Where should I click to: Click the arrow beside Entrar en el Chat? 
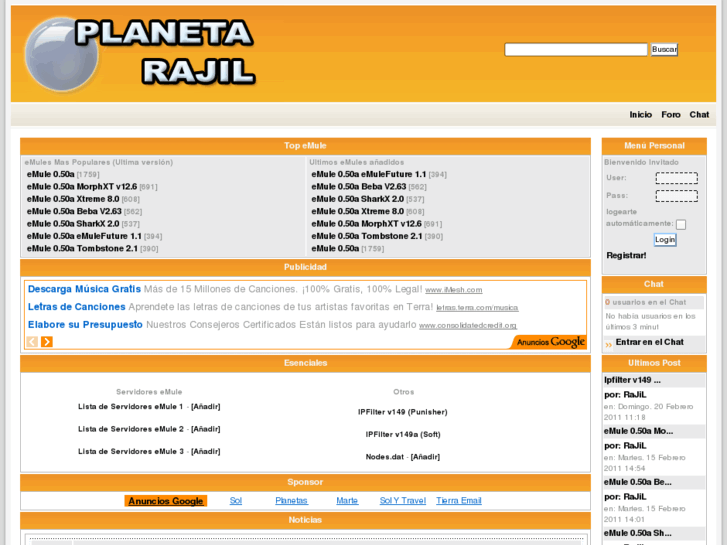tap(608, 345)
